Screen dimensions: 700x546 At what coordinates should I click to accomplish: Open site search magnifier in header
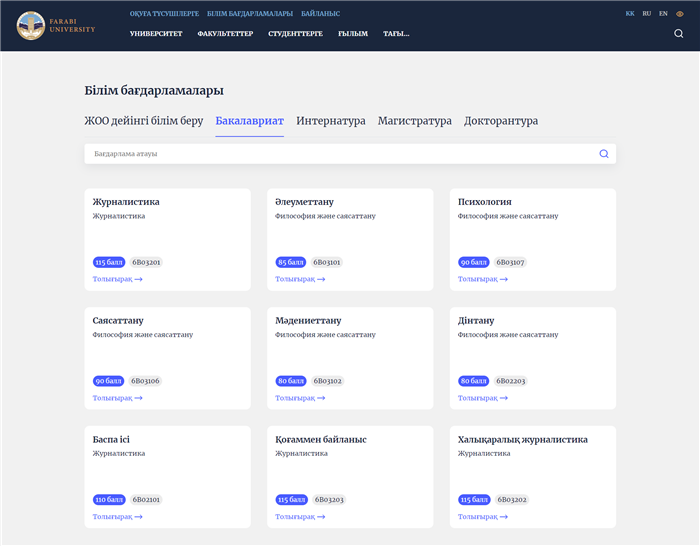(679, 33)
